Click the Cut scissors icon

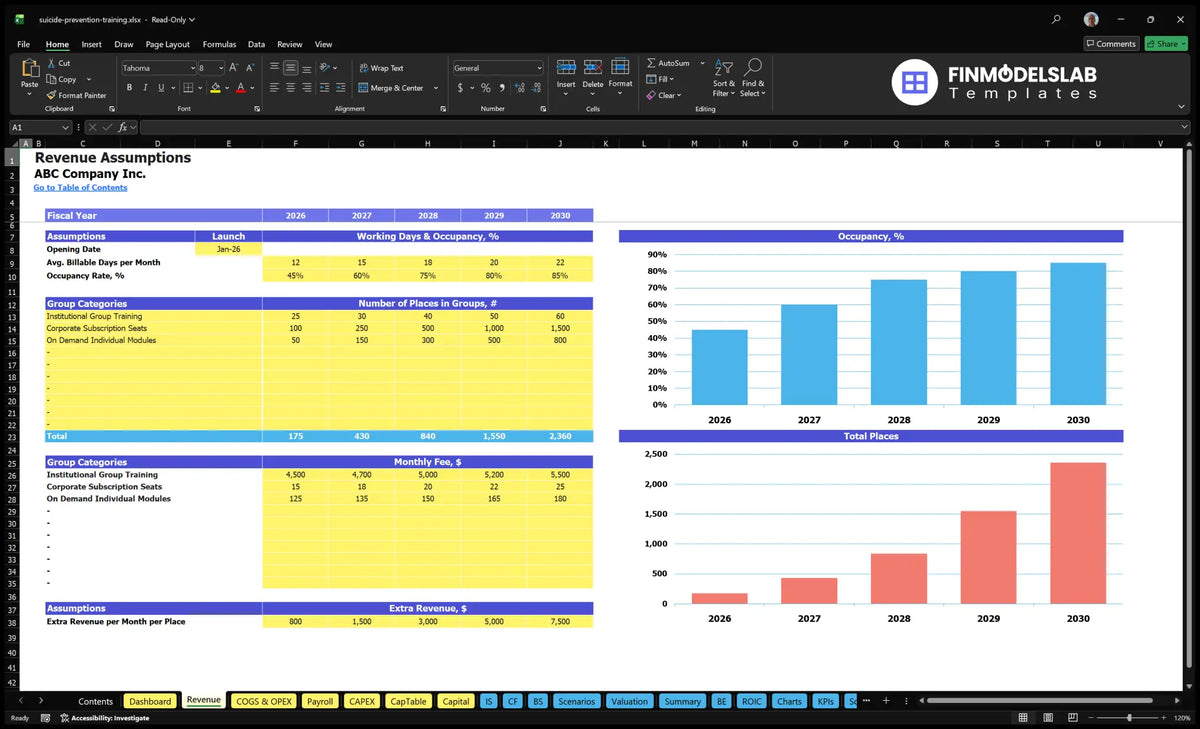coord(51,63)
